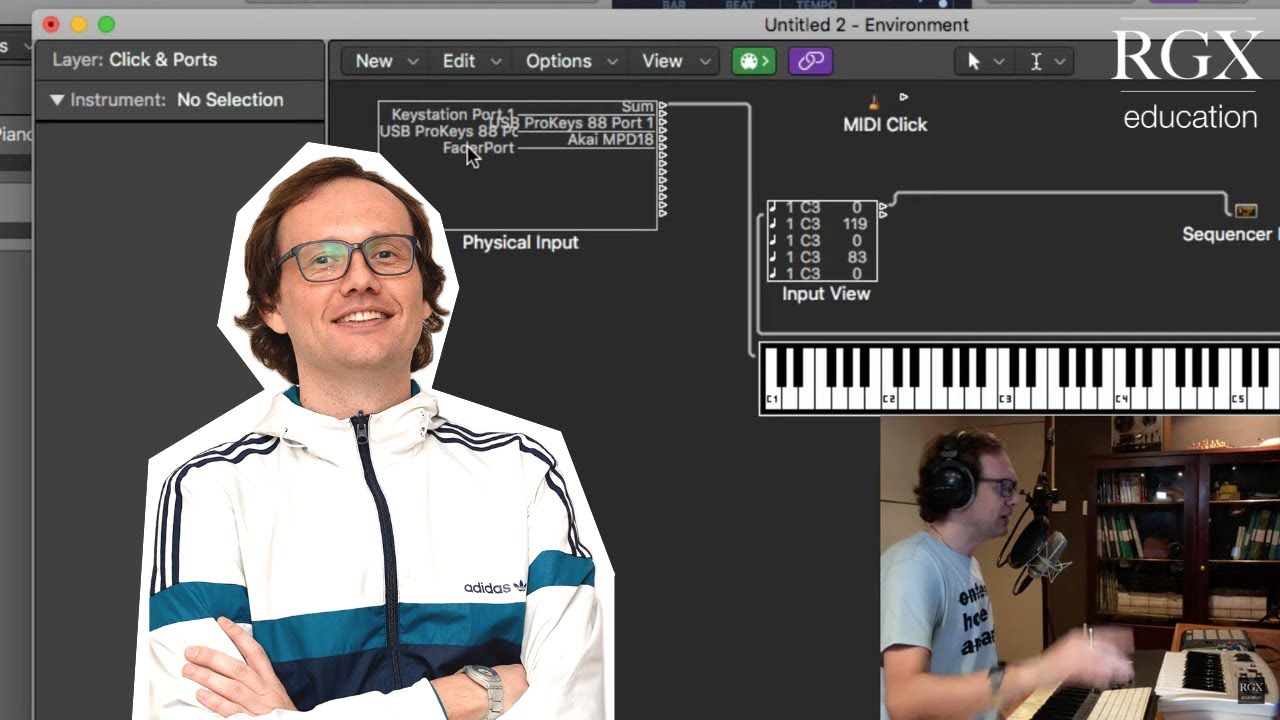This screenshot has height=720, width=1280.
Task: Select the Physical Input label
Action: coord(520,242)
